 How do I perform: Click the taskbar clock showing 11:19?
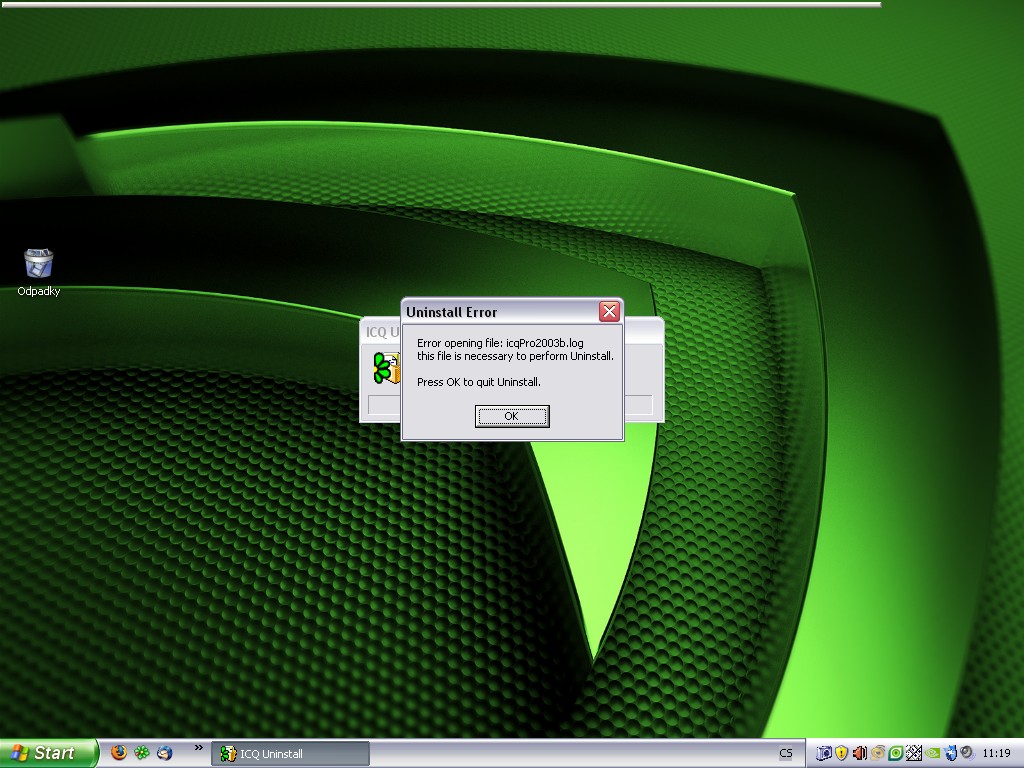(x=996, y=754)
